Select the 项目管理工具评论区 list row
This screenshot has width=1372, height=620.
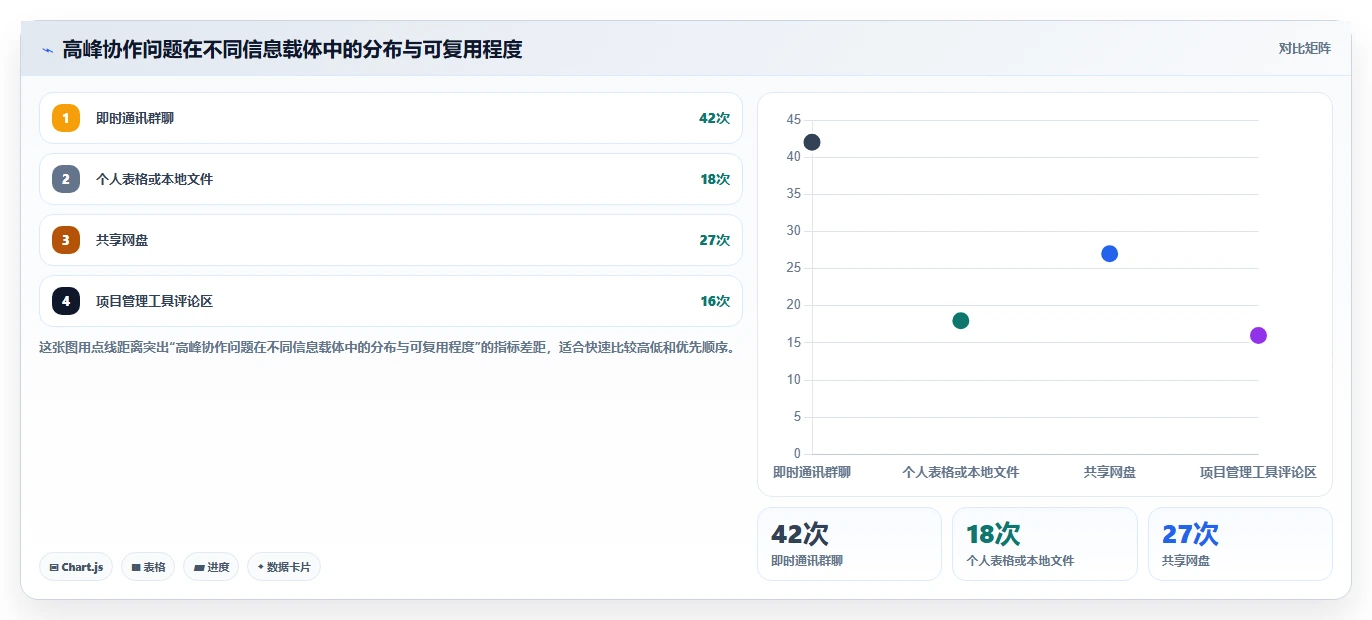pyautogui.click(x=391, y=301)
